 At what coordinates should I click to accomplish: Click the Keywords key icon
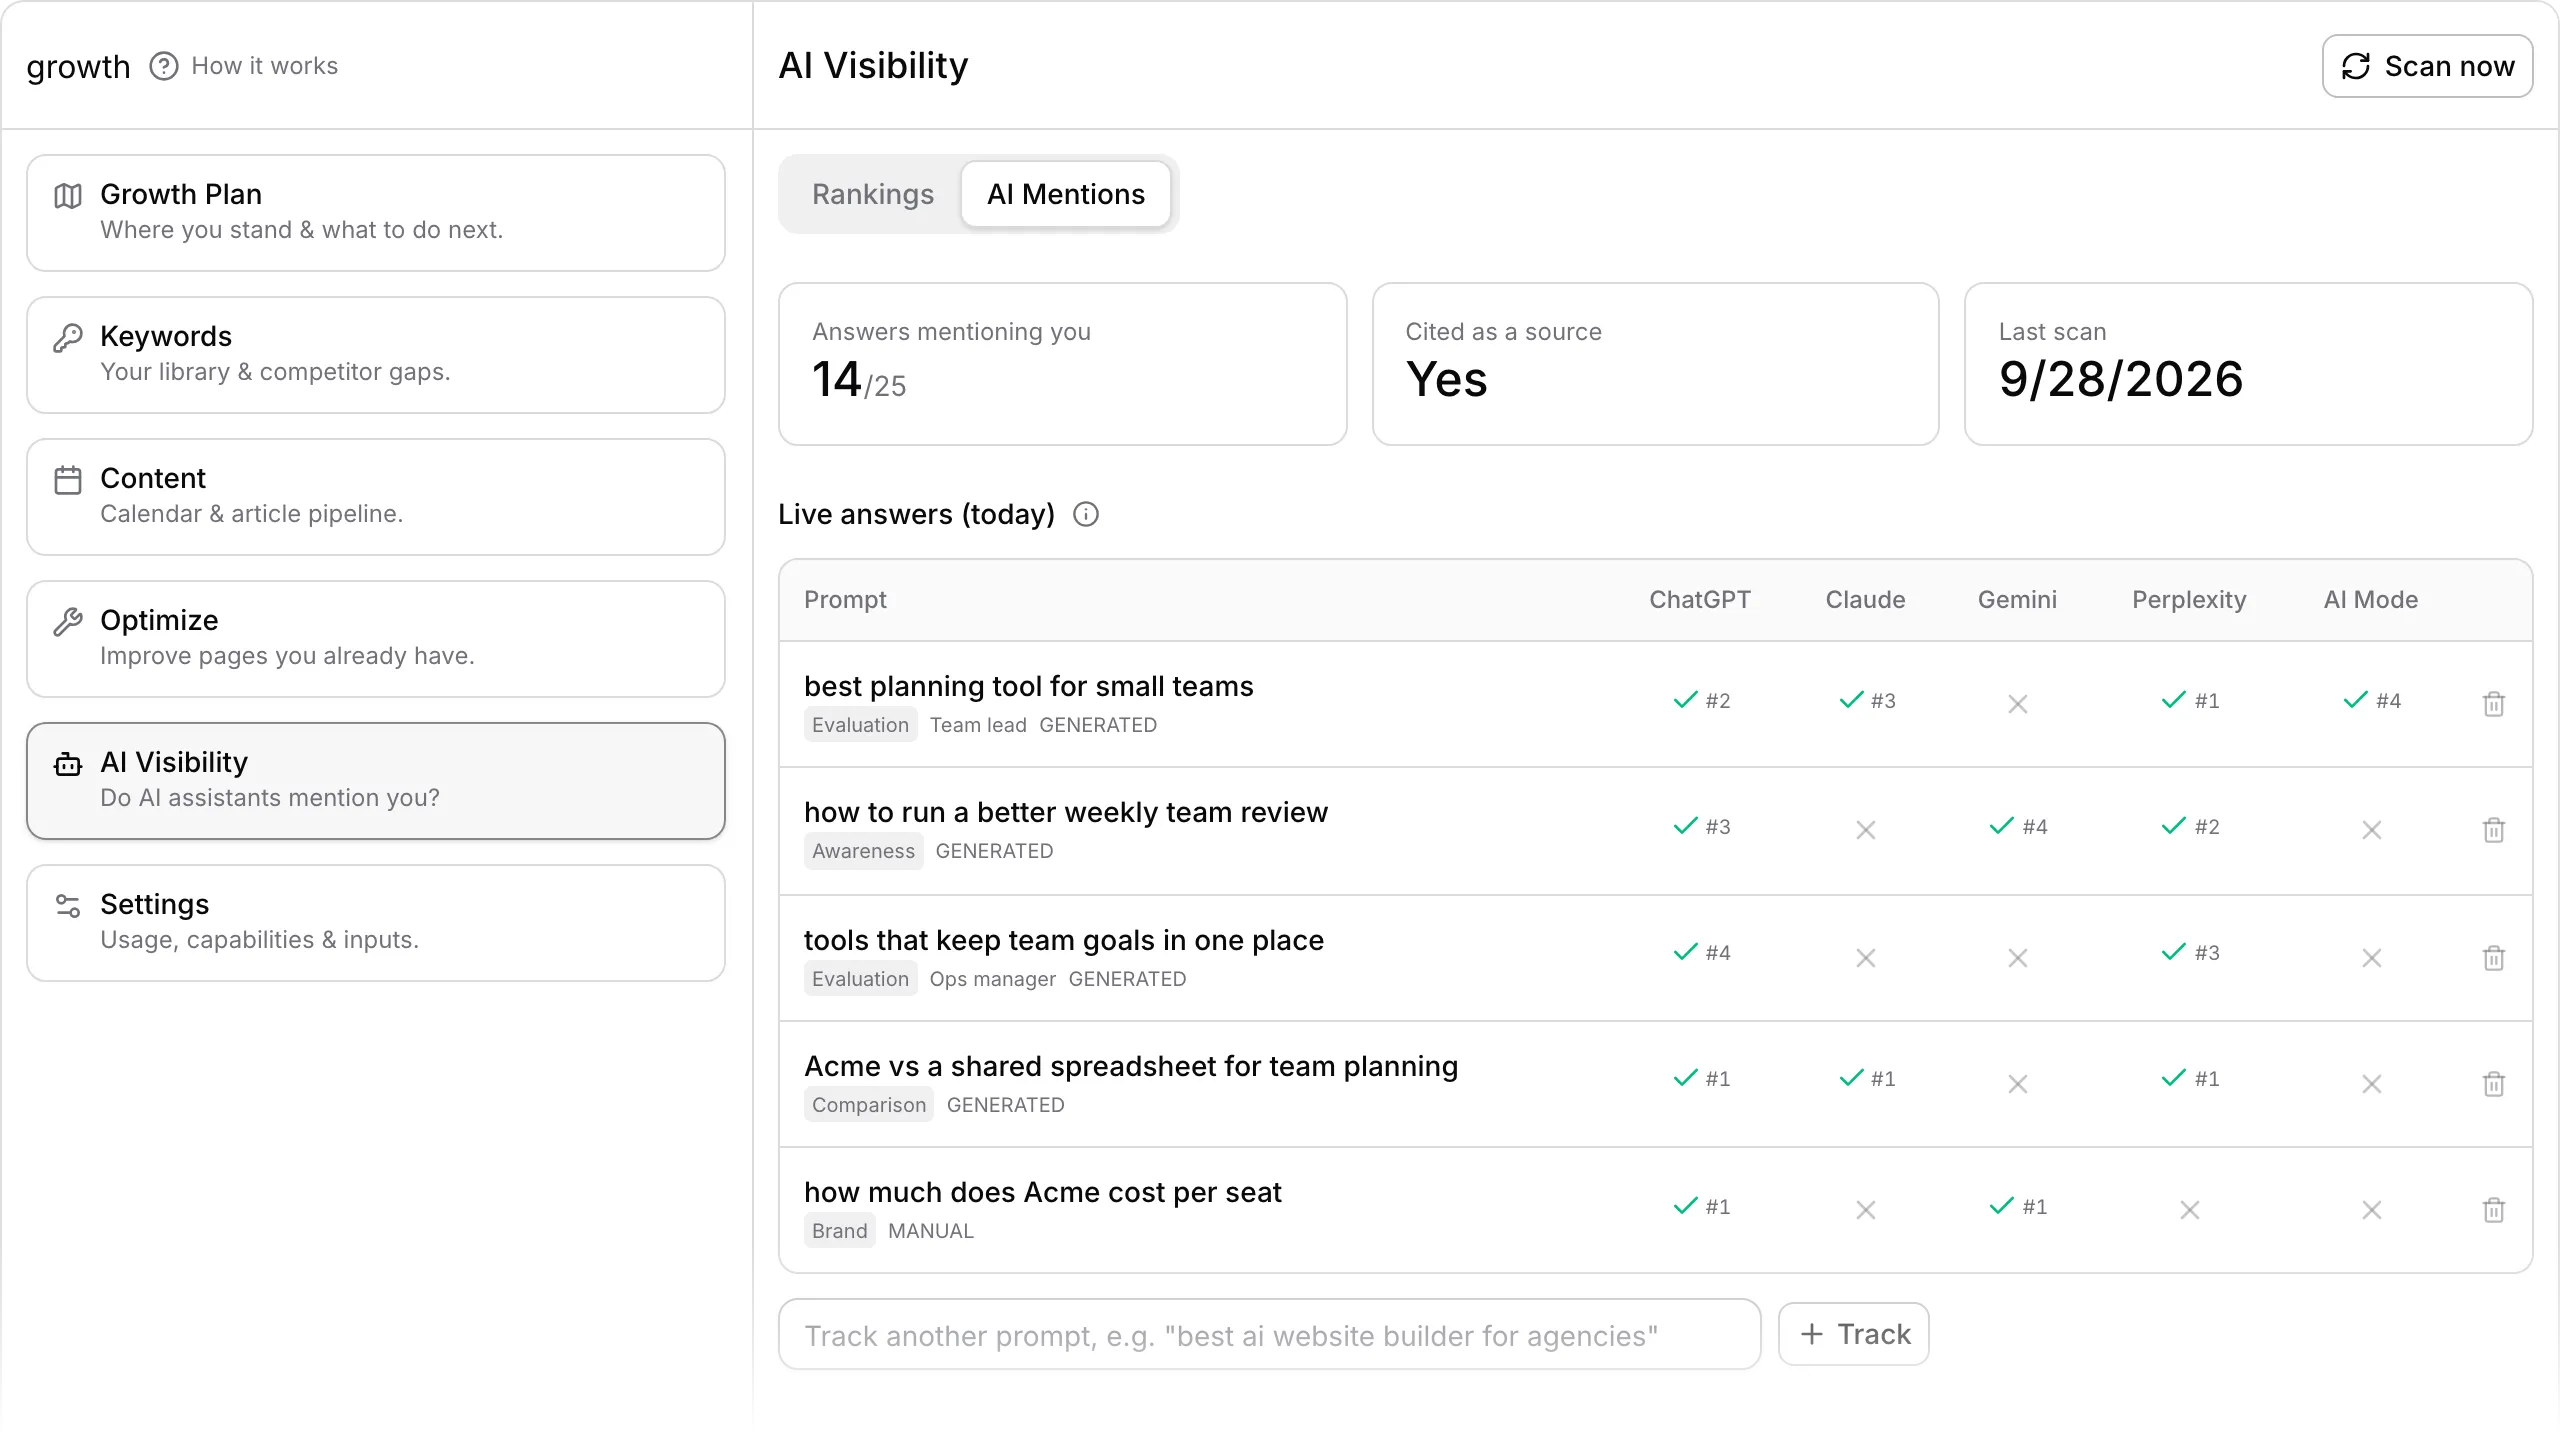pos(68,338)
